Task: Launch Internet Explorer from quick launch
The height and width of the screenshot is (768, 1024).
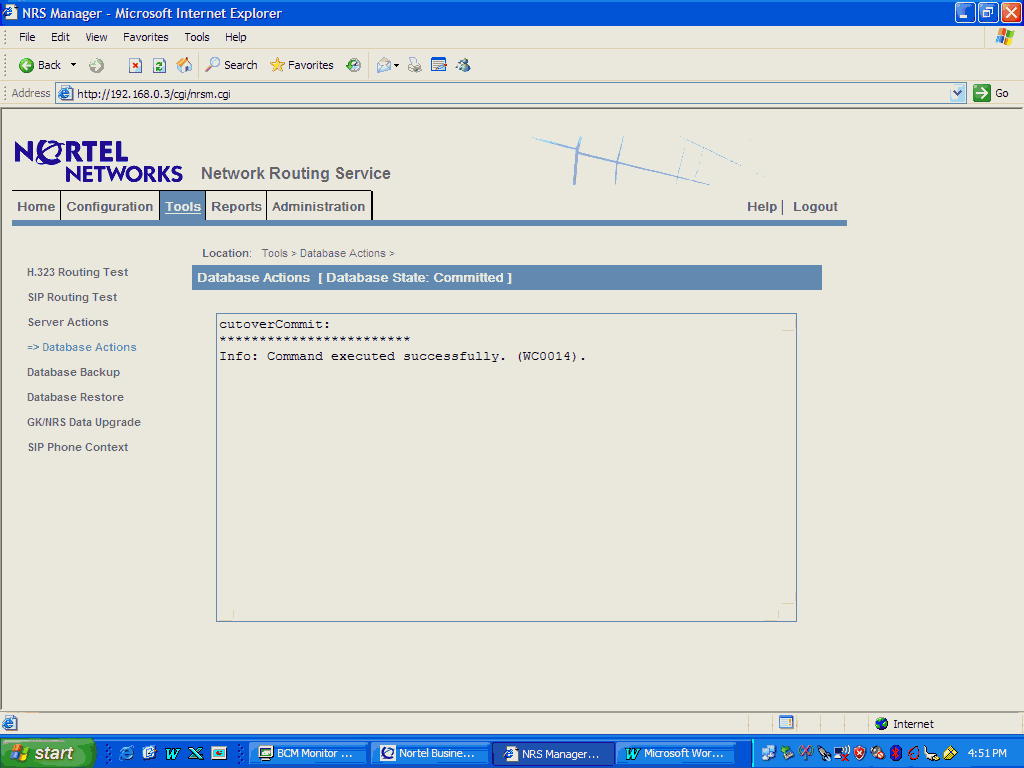Action: point(126,753)
